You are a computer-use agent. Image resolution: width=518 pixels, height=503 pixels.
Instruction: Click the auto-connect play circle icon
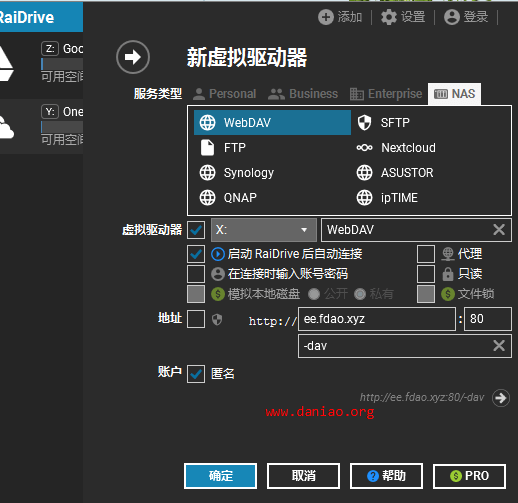click(x=218, y=254)
